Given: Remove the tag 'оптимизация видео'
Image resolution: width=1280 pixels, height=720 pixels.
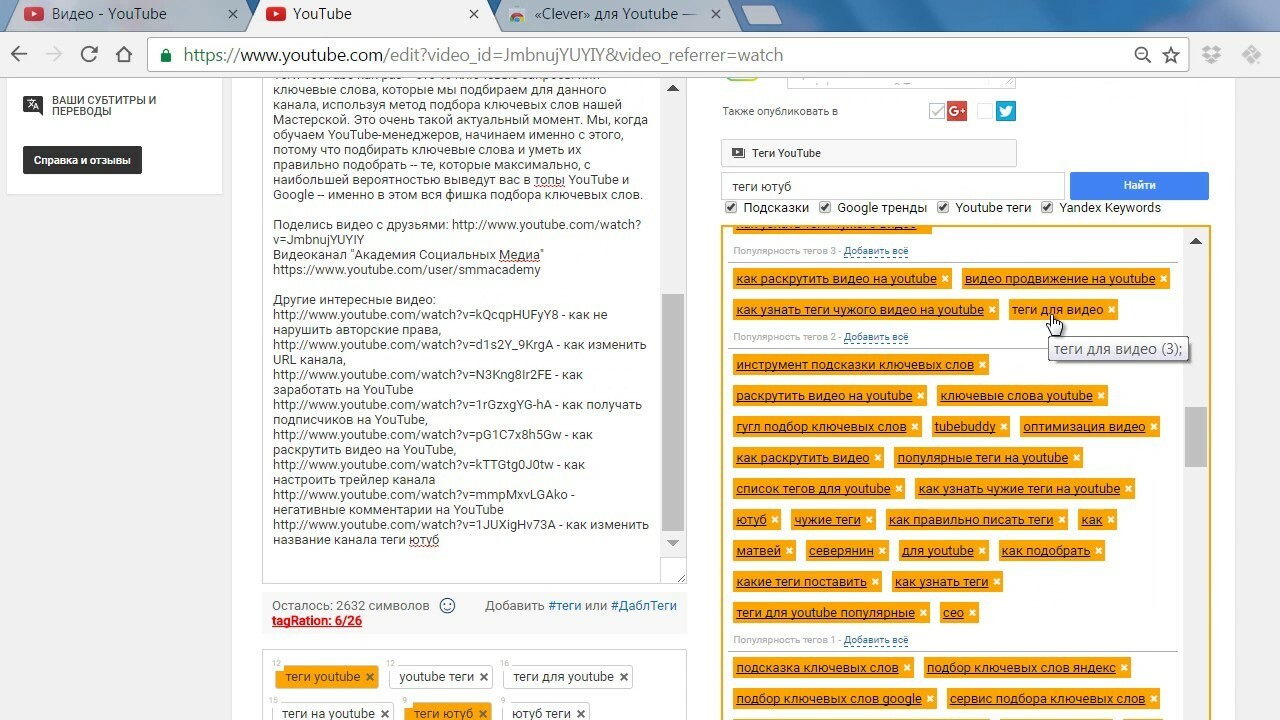Looking at the screenshot, I should click(x=1153, y=427).
